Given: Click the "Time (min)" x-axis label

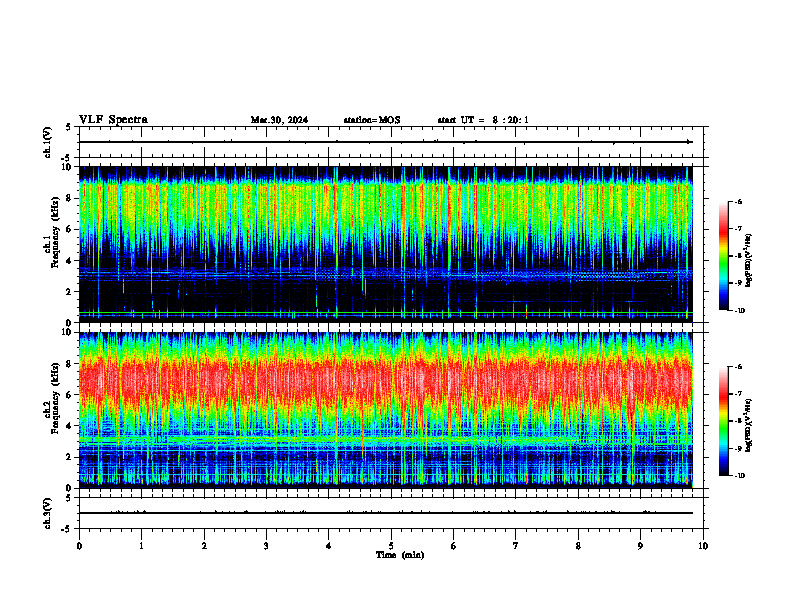Looking at the screenshot, I should [400, 555].
